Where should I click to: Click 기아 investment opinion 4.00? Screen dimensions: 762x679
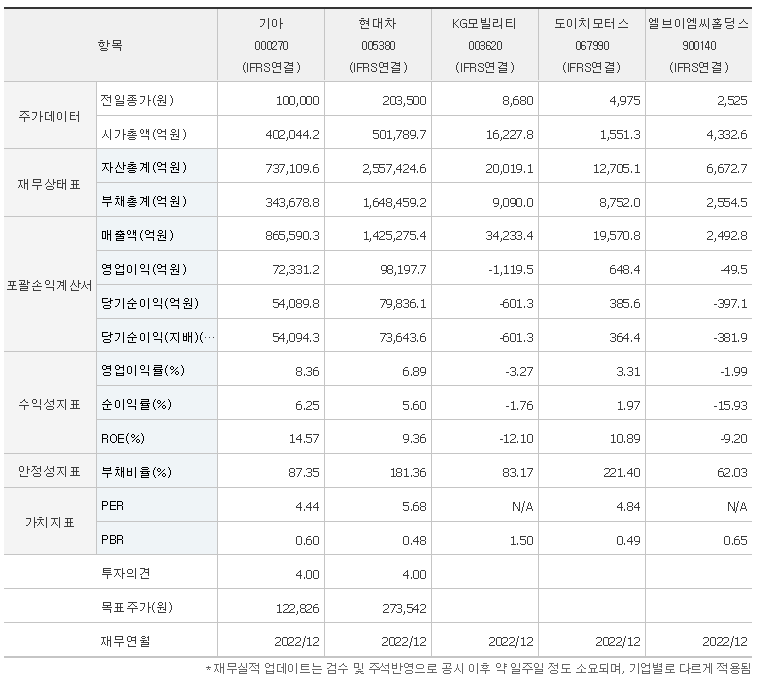(307, 575)
